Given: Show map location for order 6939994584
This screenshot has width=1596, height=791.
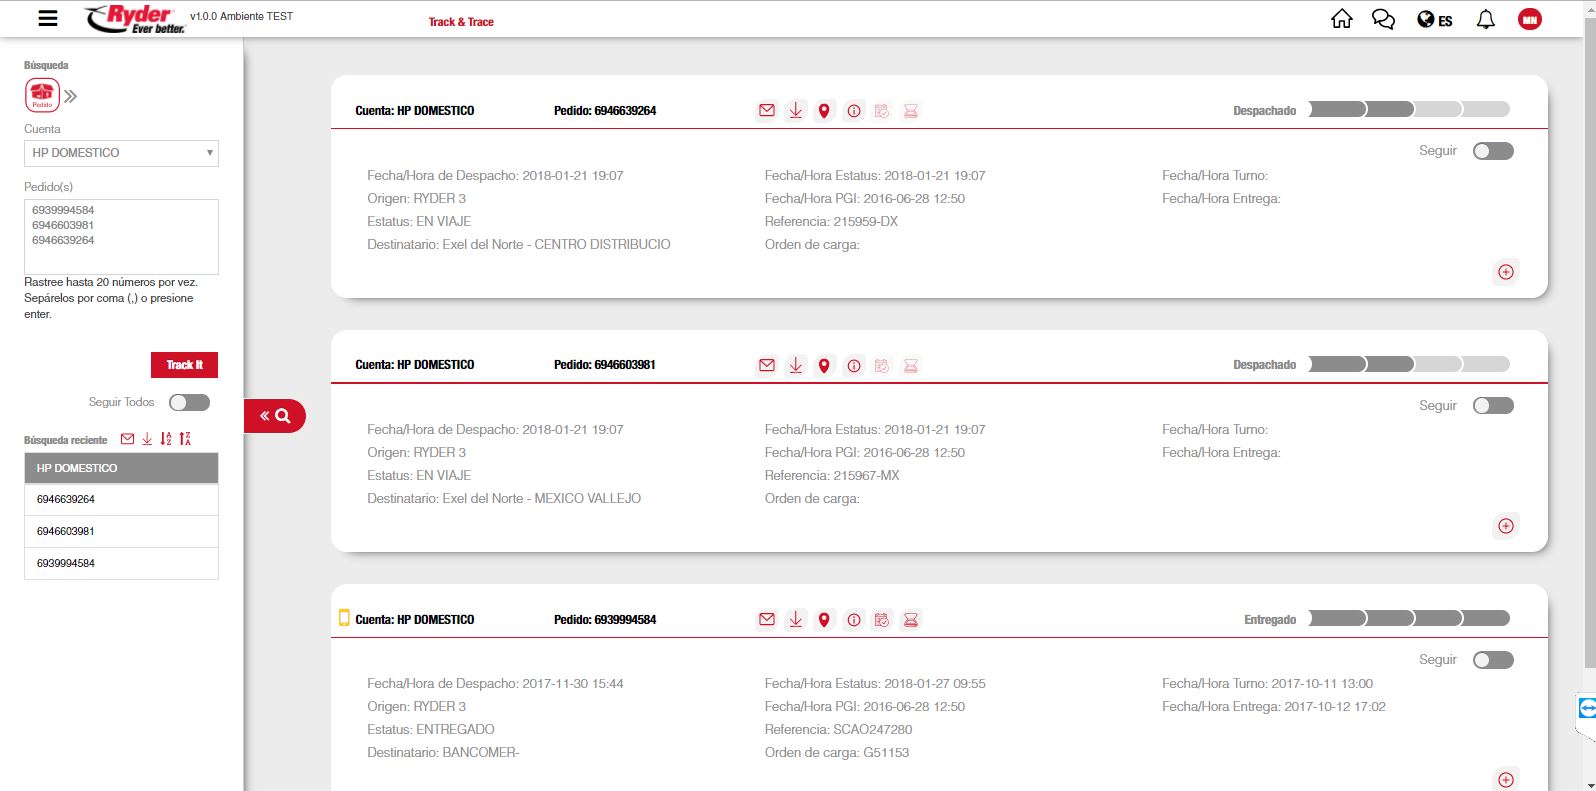Looking at the screenshot, I should [x=824, y=620].
